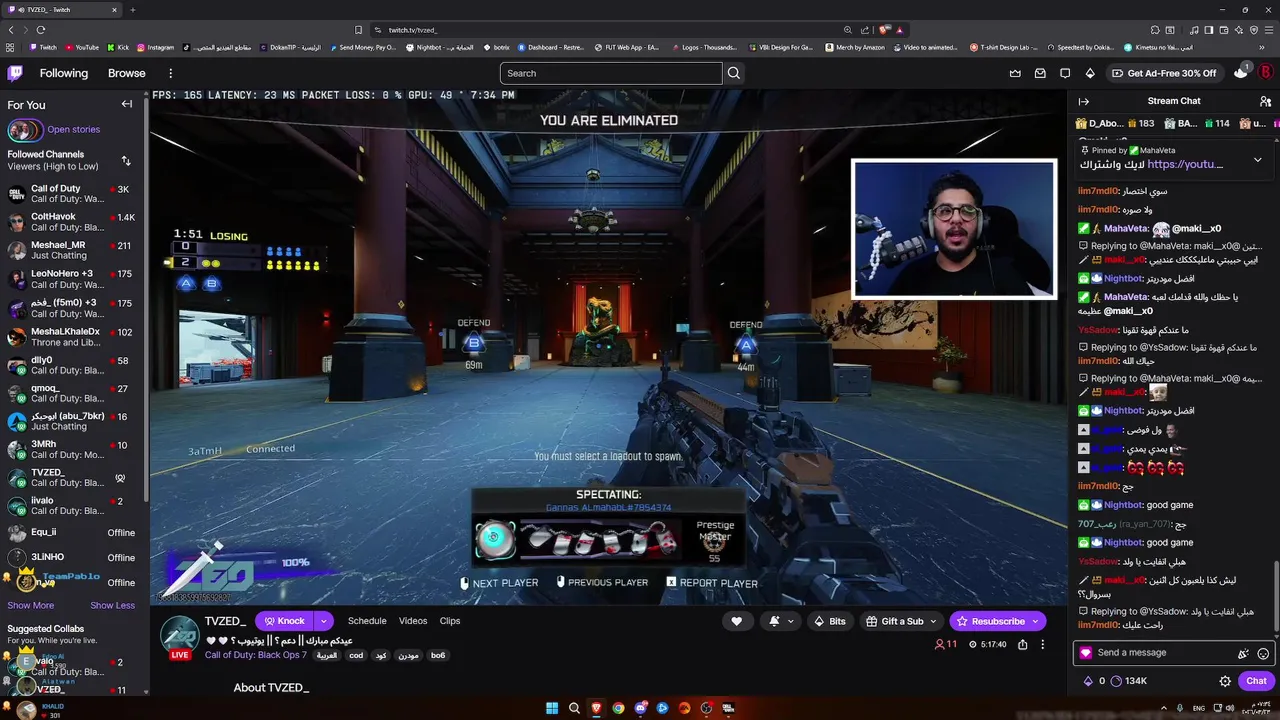This screenshot has width=1280, height=720.
Task: Open the Clips tab
Action: 450,621
